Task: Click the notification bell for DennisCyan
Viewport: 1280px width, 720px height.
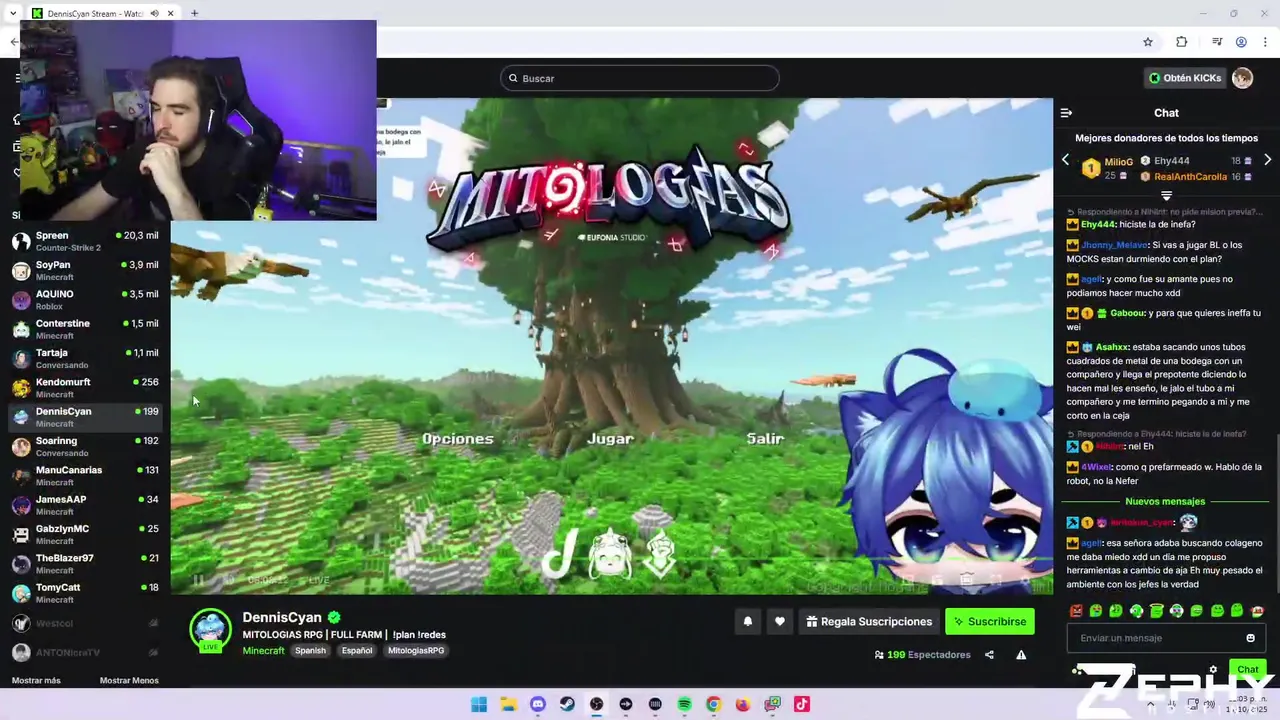Action: 747,621
